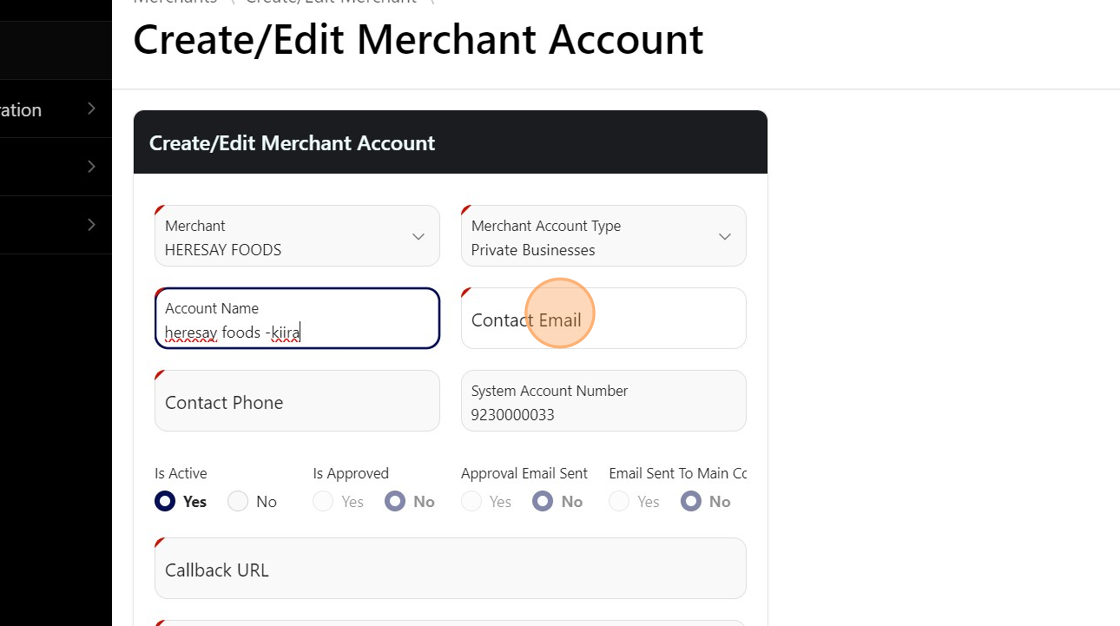
Task: Click the chevron beside the 'ration' sidebar item
Action: click(91, 108)
